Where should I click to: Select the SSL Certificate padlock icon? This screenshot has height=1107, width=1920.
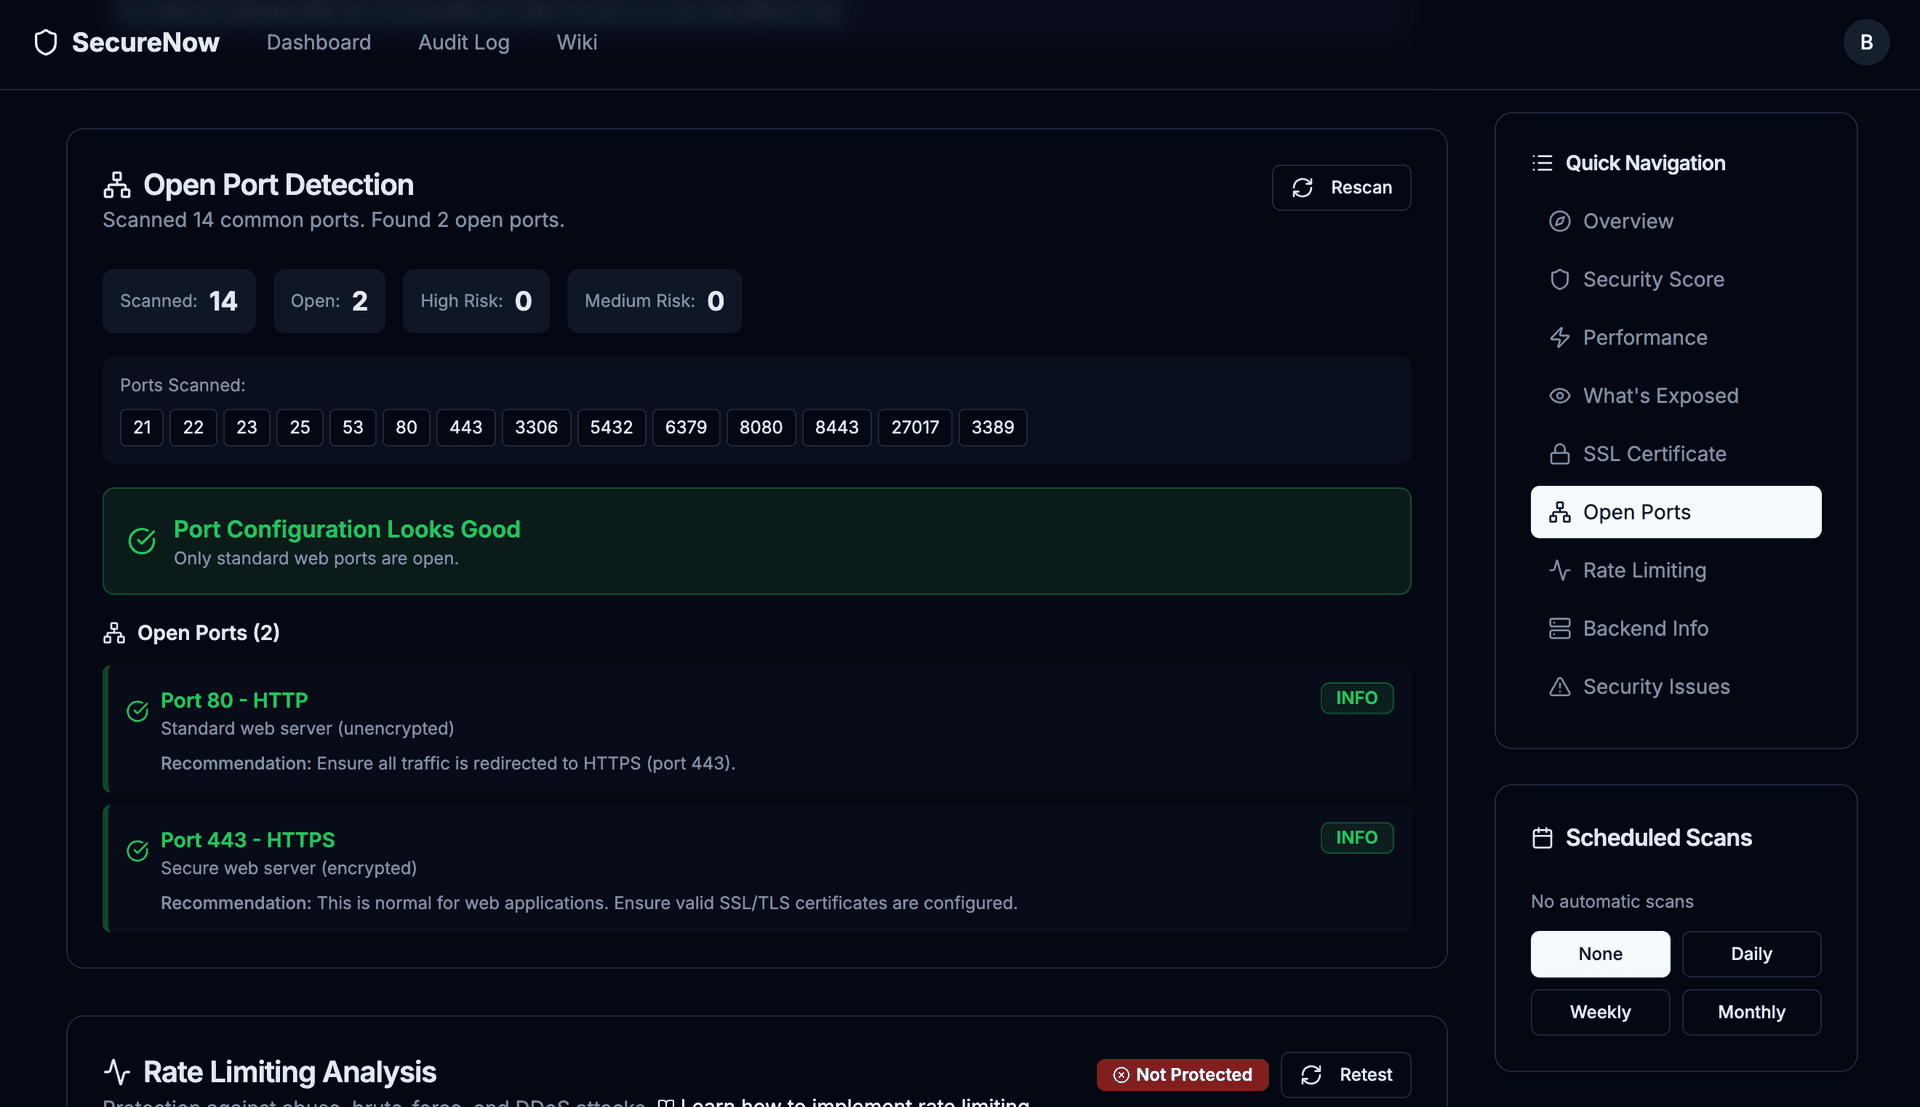pos(1560,453)
